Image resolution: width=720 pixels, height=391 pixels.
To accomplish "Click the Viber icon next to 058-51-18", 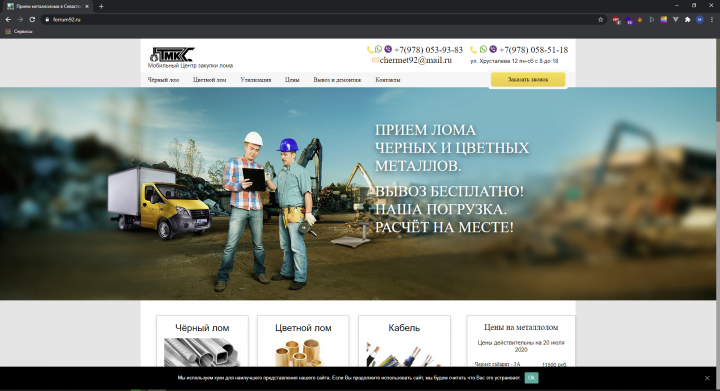I will (x=493, y=49).
